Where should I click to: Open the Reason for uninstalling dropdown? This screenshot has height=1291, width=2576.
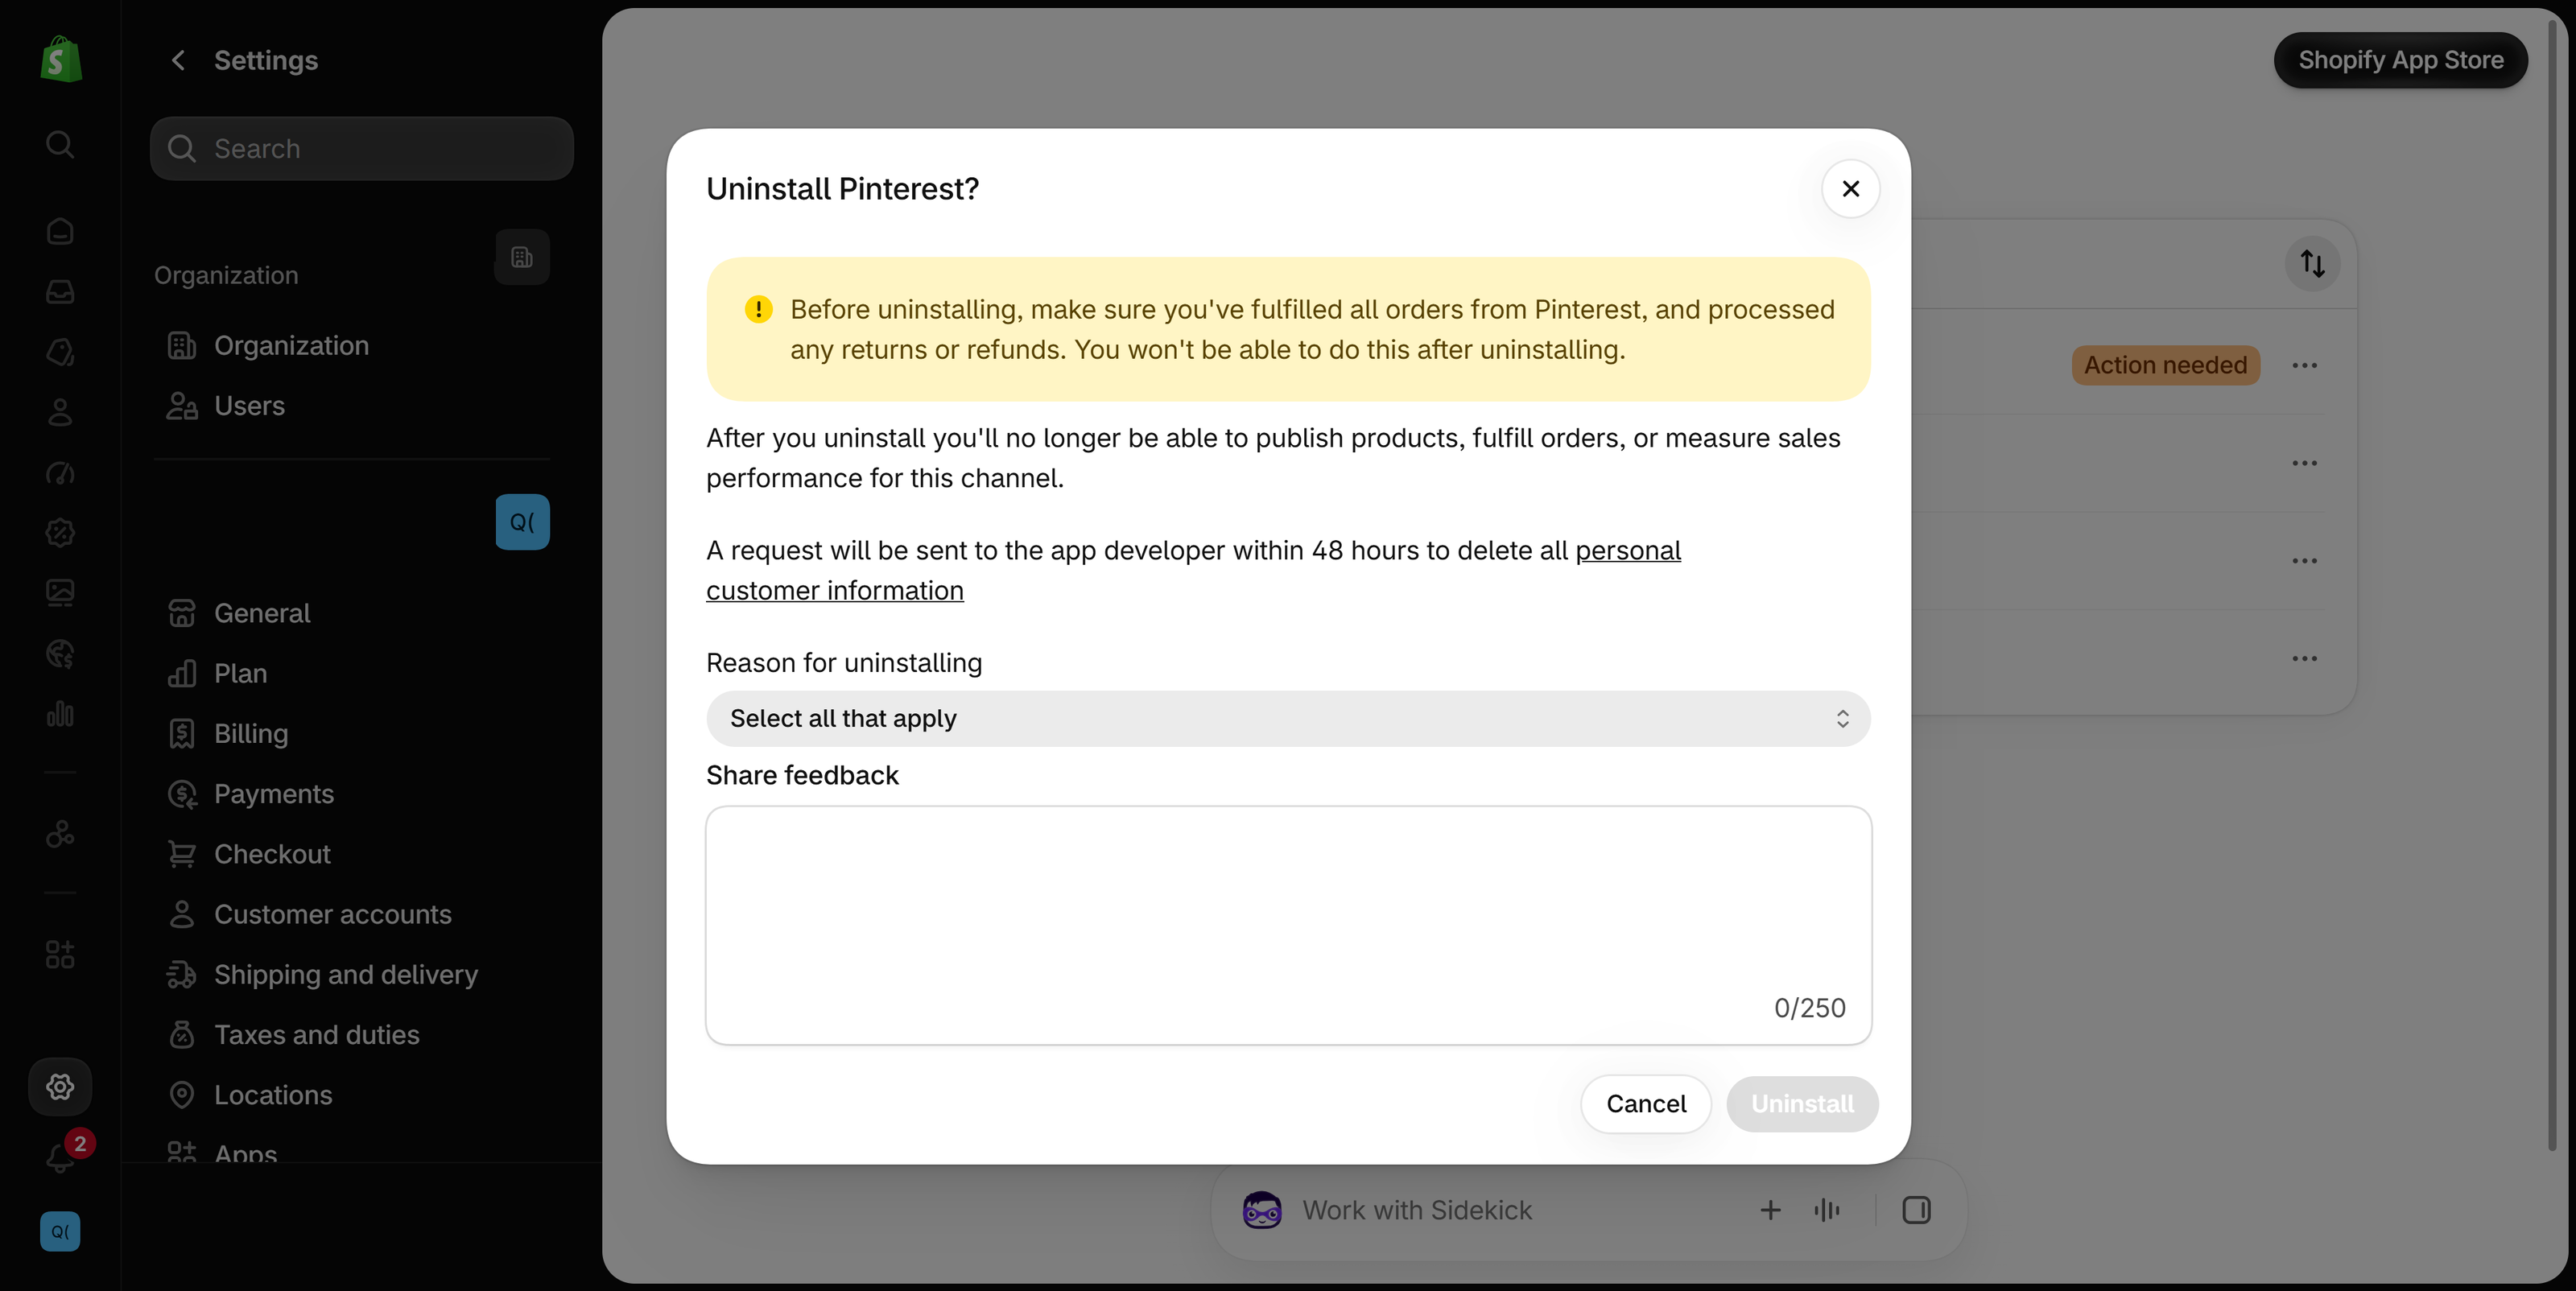[1288, 718]
